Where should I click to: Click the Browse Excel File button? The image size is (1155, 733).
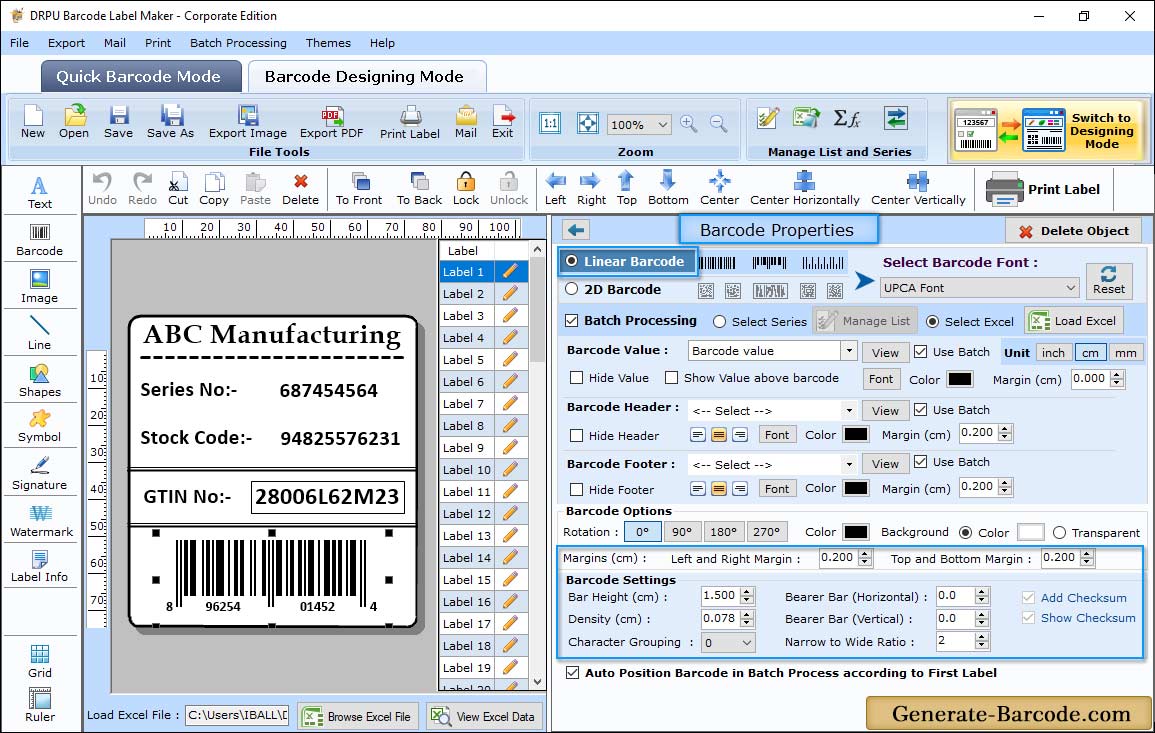(x=357, y=716)
